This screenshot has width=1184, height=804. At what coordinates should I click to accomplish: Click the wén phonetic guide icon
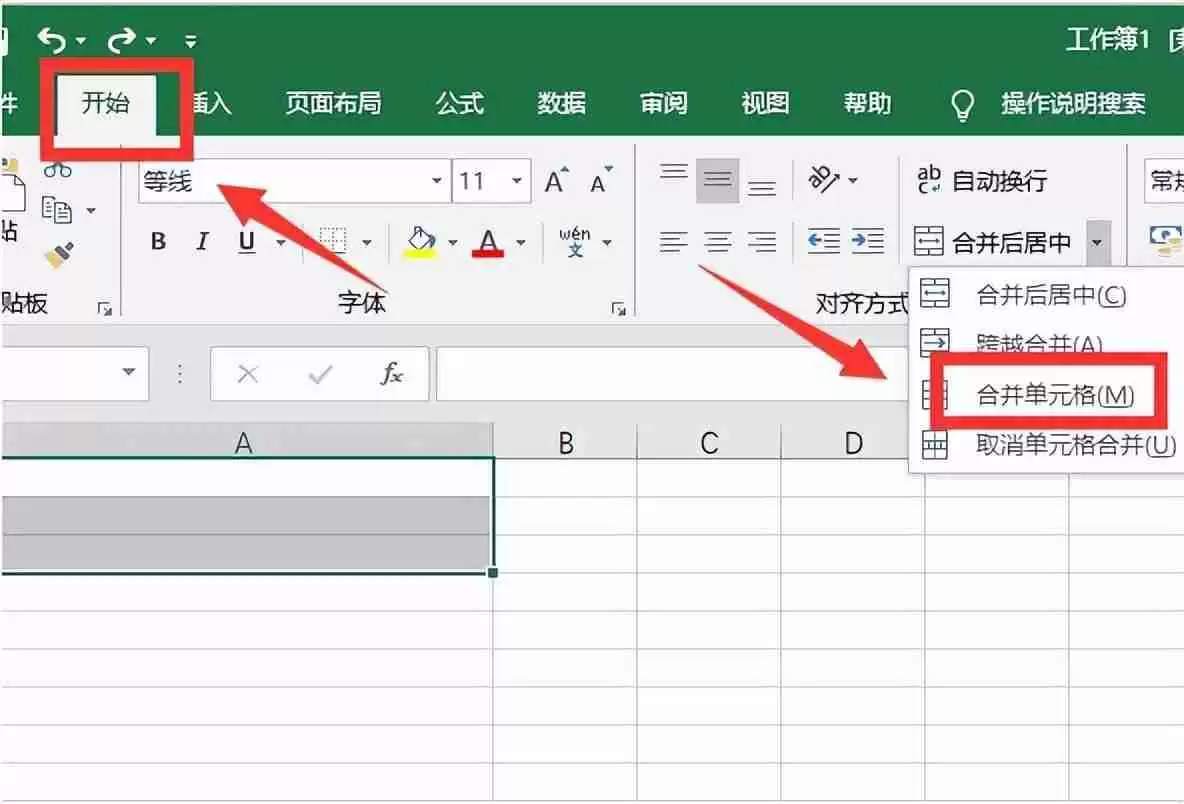575,242
